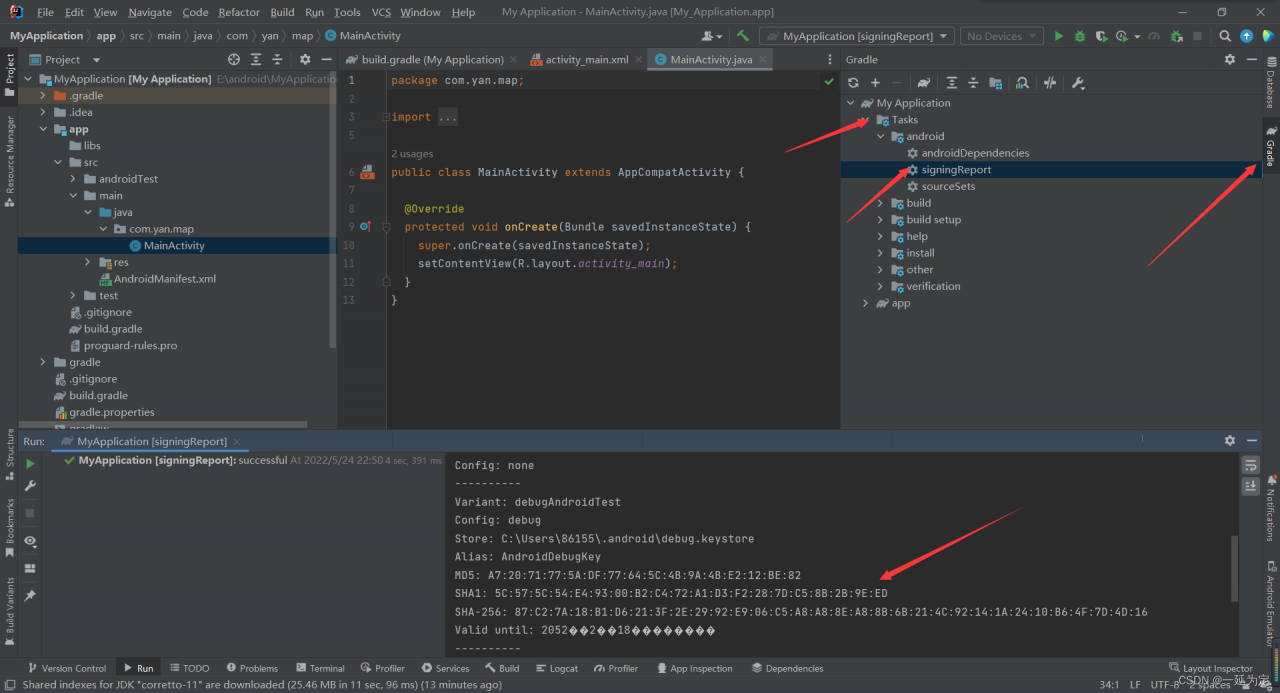Switch to the activity_main.xml tab
The height and width of the screenshot is (693, 1280).
[586, 59]
